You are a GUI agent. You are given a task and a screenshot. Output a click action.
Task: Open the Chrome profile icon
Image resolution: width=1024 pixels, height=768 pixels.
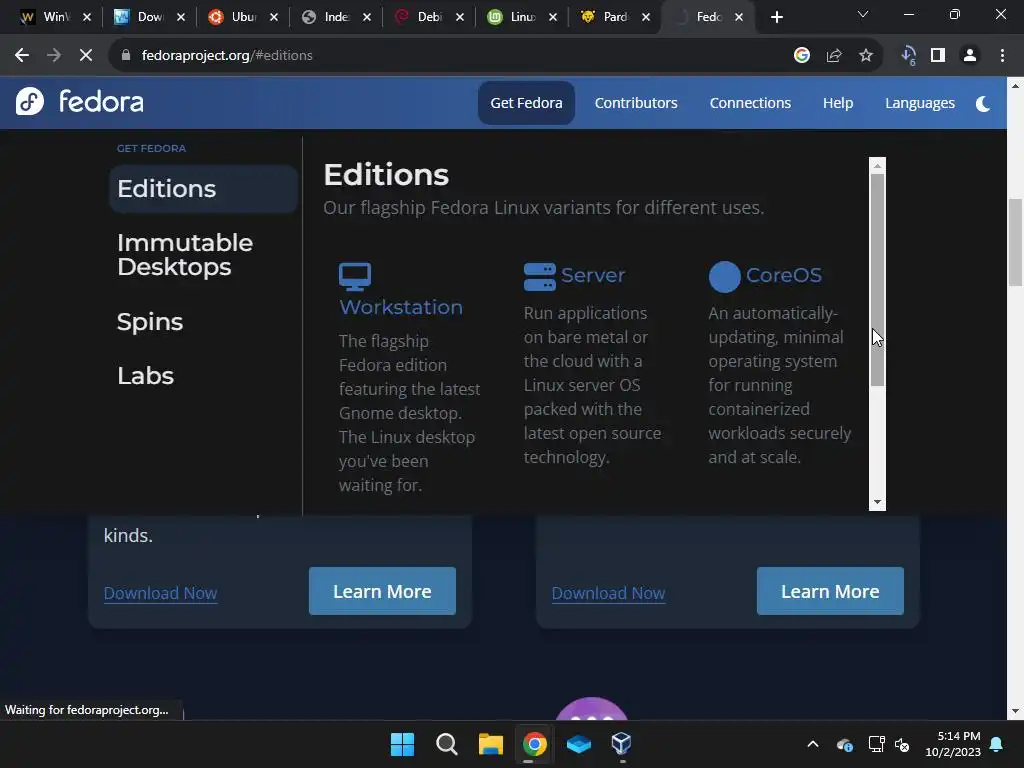pyautogui.click(x=970, y=56)
